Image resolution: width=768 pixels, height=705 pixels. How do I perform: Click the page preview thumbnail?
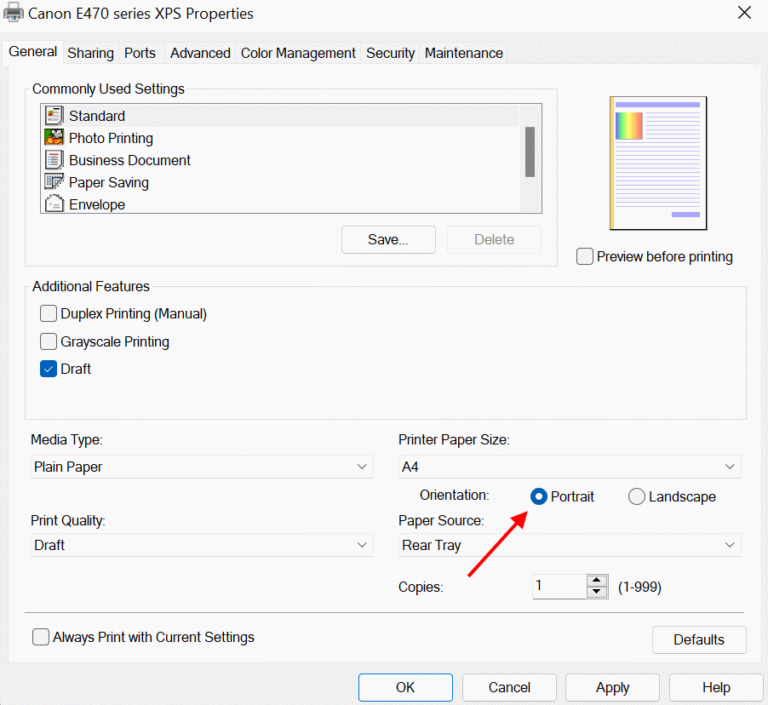click(x=658, y=163)
